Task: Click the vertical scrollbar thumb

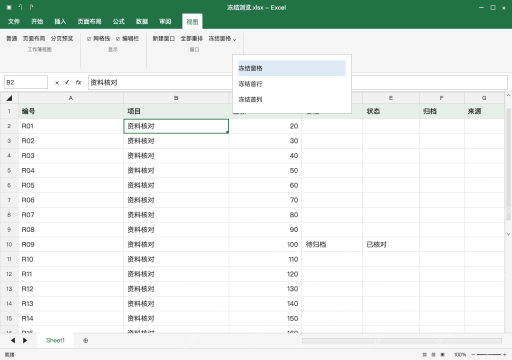Action: 508,164
